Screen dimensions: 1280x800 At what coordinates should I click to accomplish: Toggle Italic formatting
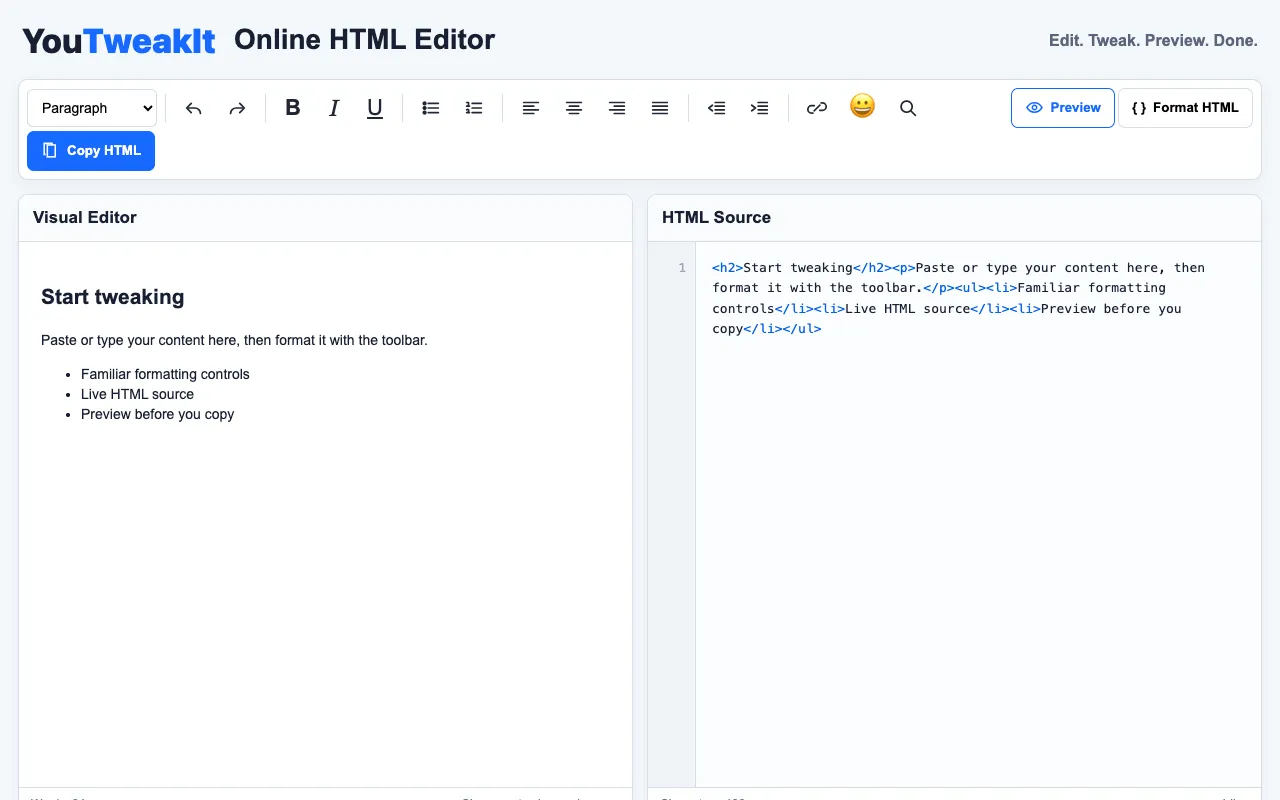pyautogui.click(x=334, y=108)
